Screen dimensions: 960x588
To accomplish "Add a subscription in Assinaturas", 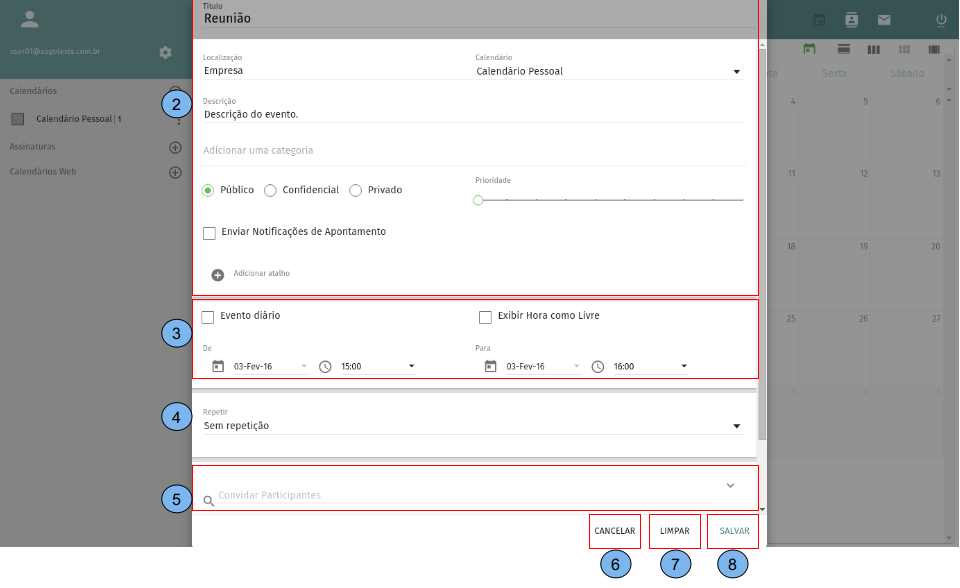I will (175, 147).
